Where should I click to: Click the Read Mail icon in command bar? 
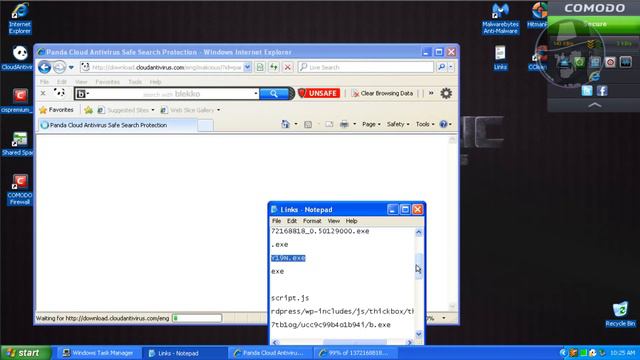click(329, 124)
